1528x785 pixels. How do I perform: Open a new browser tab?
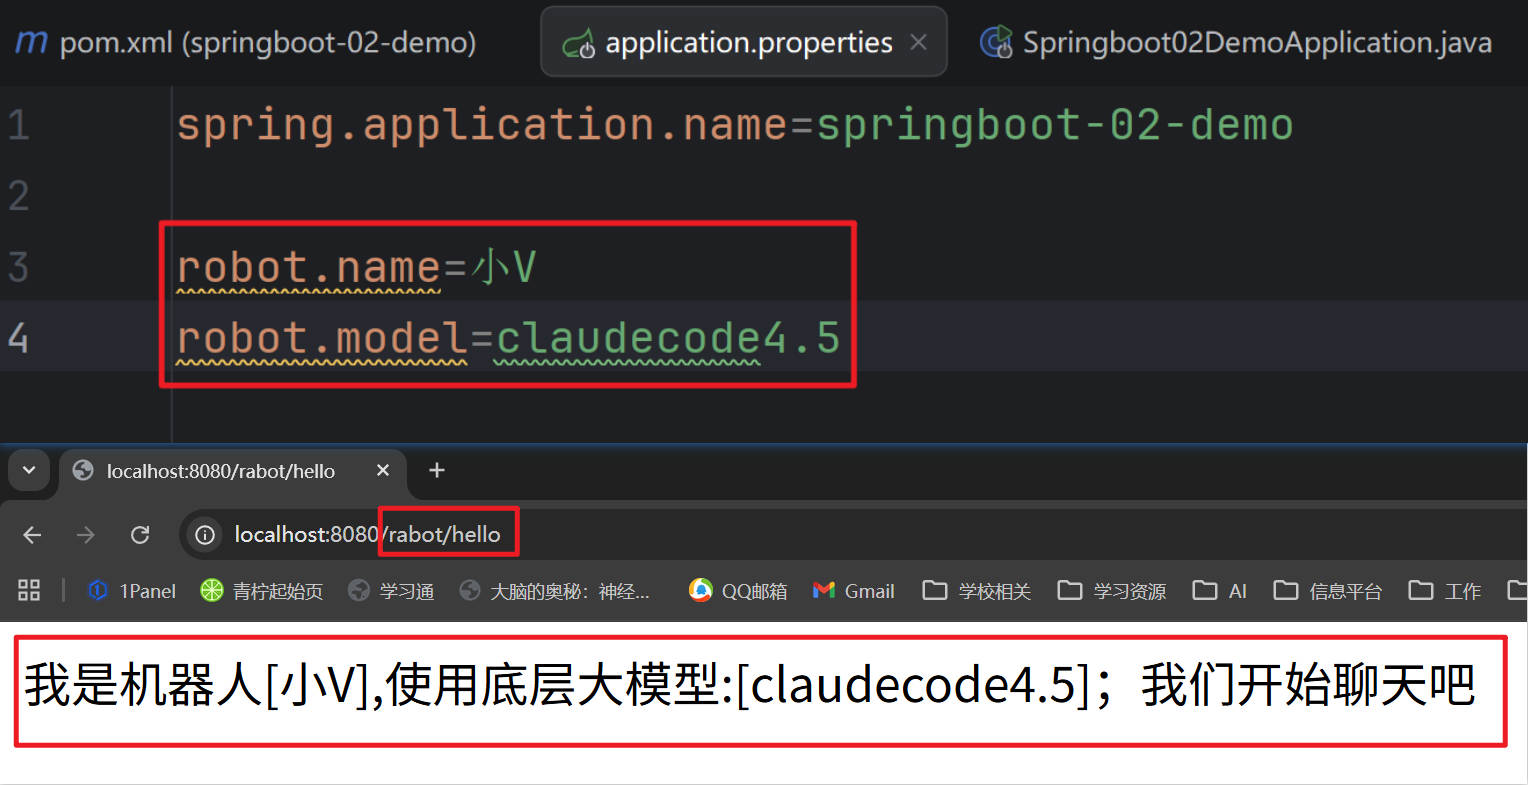click(436, 470)
